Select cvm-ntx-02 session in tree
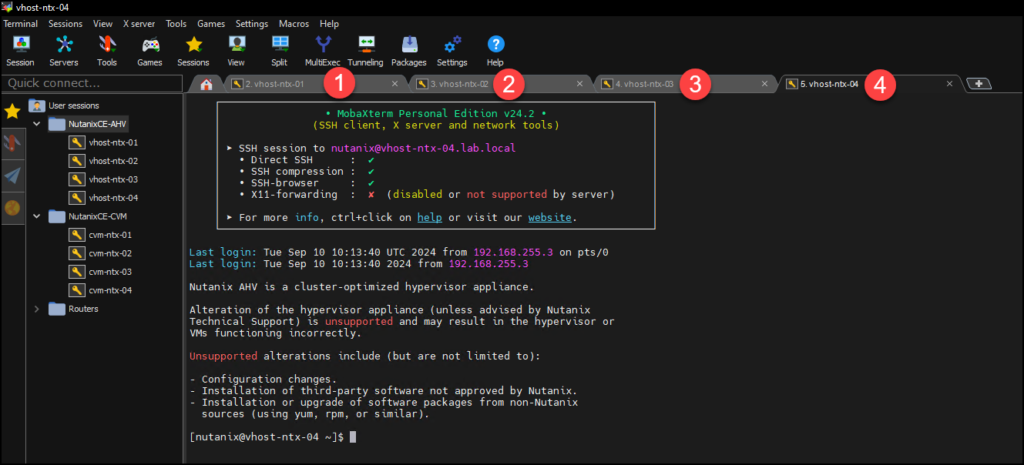 click(x=101, y=253)
